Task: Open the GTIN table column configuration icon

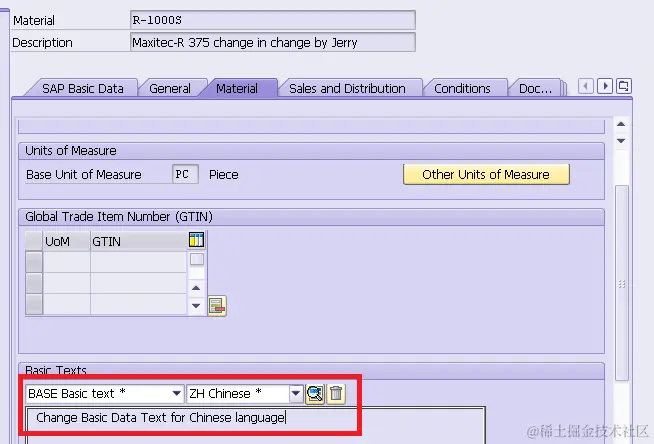Action: coord(196,240)
